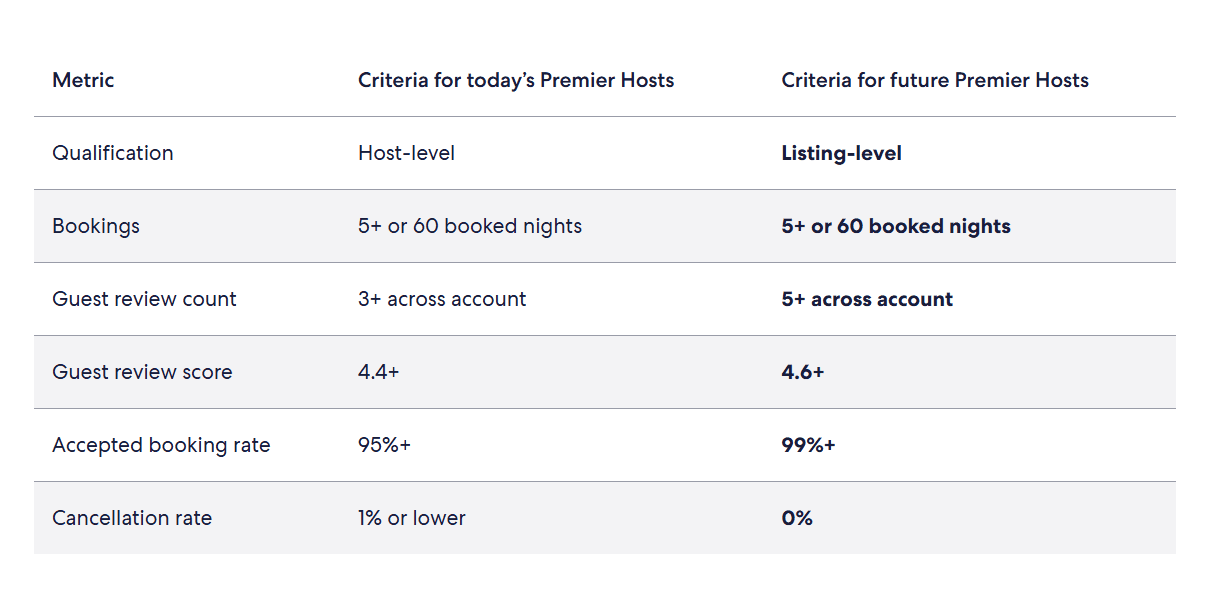Click the "Criteria for future Premier Hosts" header
1218x603 pixels.
click(x=935, y=80)
